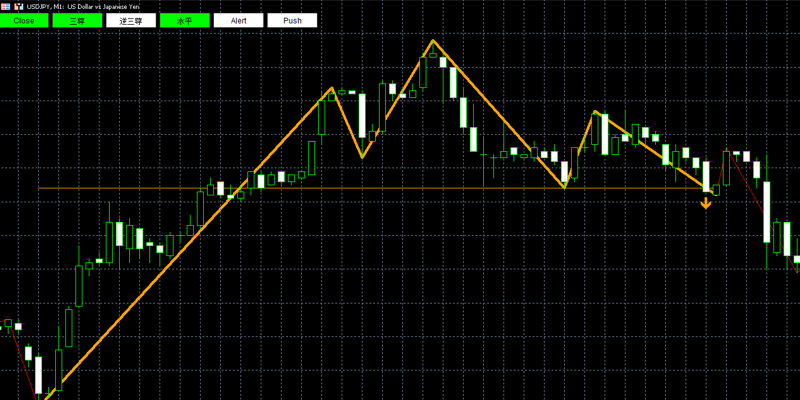This screenshot has height=400, width=800.
Task: Select the horizontal orange neckline
Action: 372,189
